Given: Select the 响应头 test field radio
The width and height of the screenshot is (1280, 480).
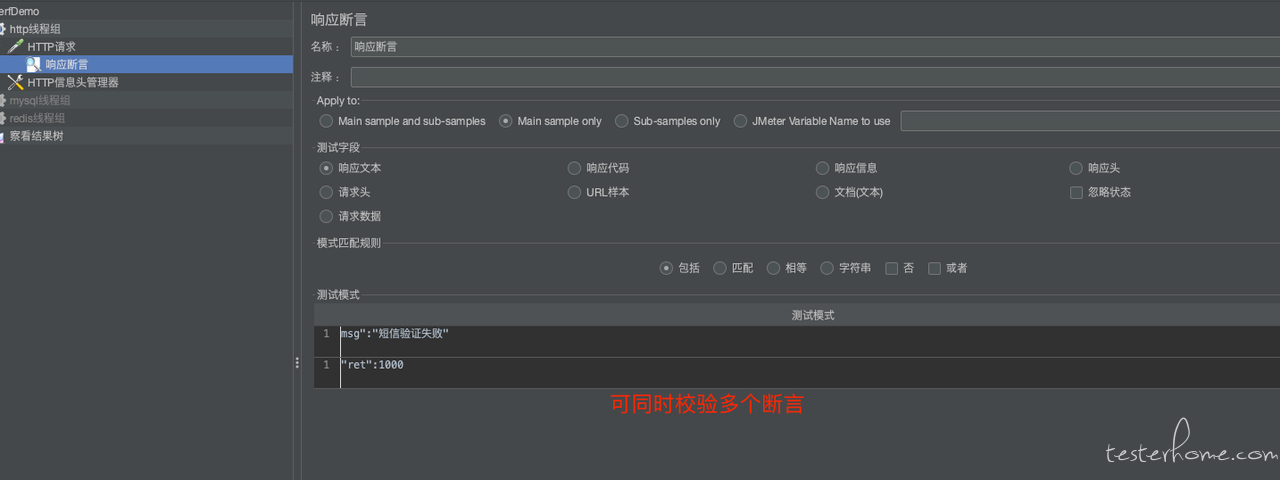Looking at the screenshot, I should pyautogui.click(x=1076, y=168).
